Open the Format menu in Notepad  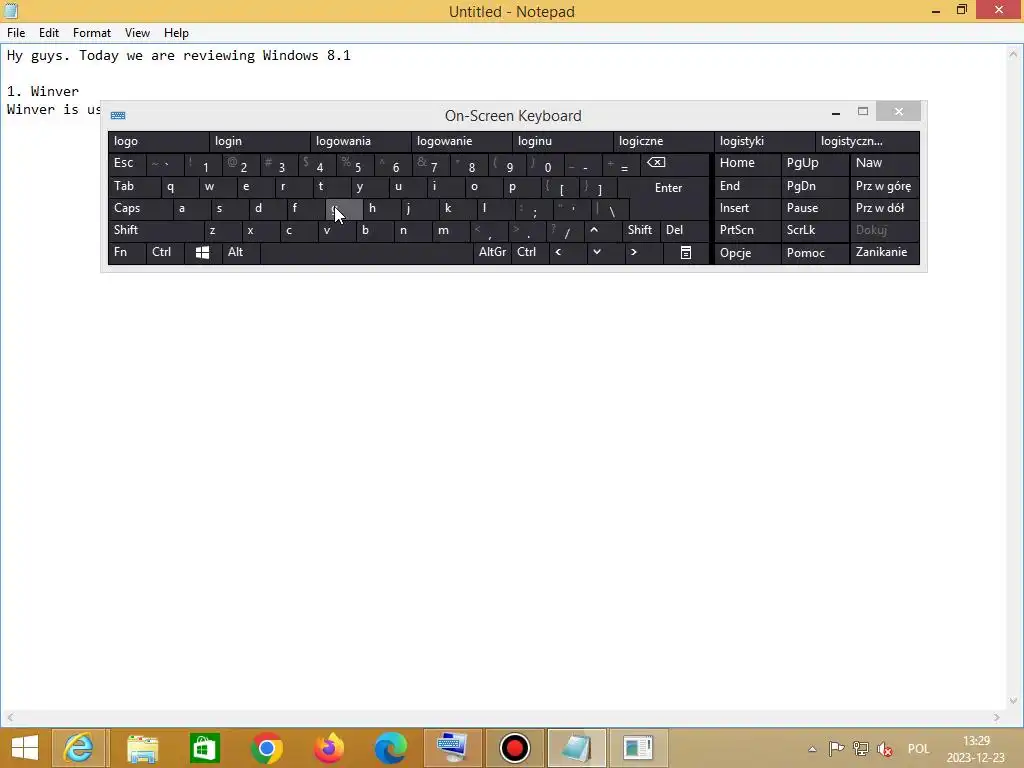(91, 33)
